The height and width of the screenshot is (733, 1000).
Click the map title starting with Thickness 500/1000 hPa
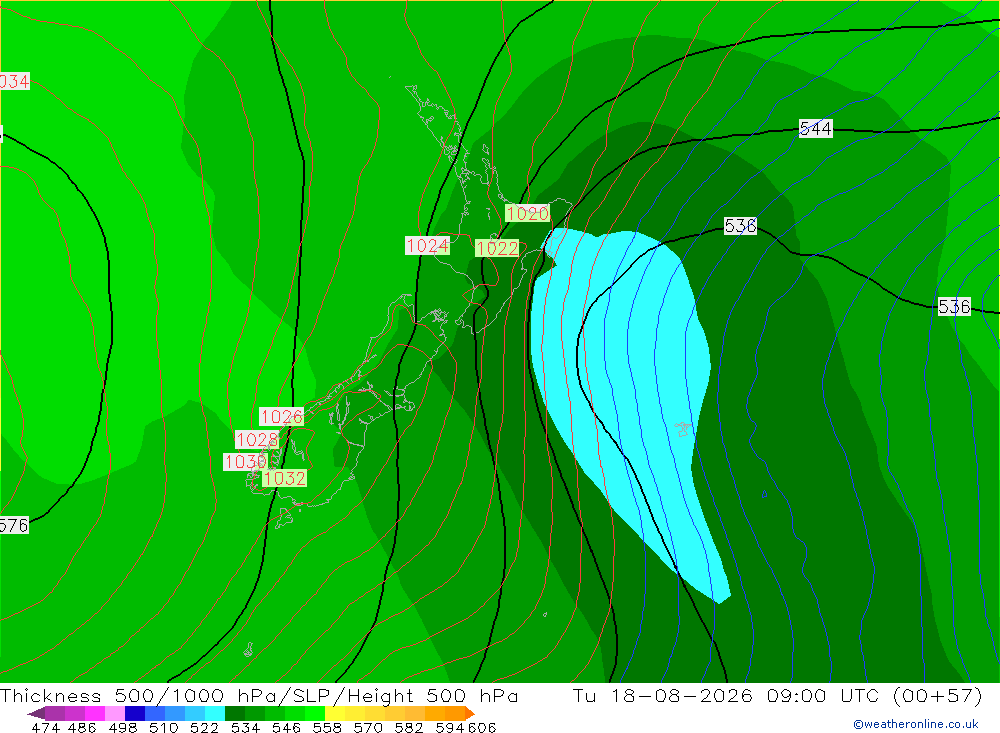point(259,695)
